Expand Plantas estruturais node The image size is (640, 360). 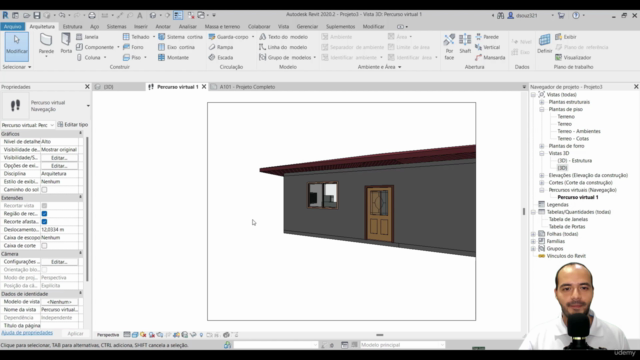pos(542,102)
